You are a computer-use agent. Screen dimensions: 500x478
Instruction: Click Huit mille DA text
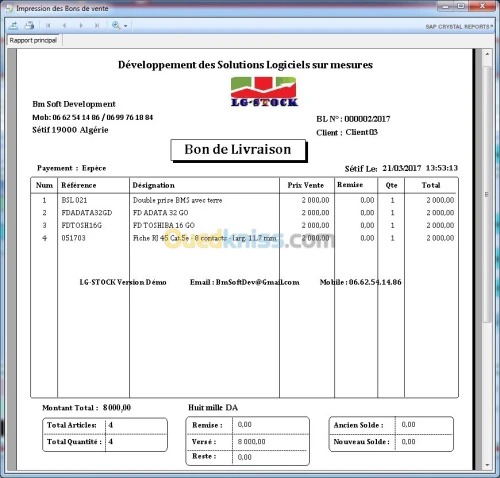click(x=213, y=408)
